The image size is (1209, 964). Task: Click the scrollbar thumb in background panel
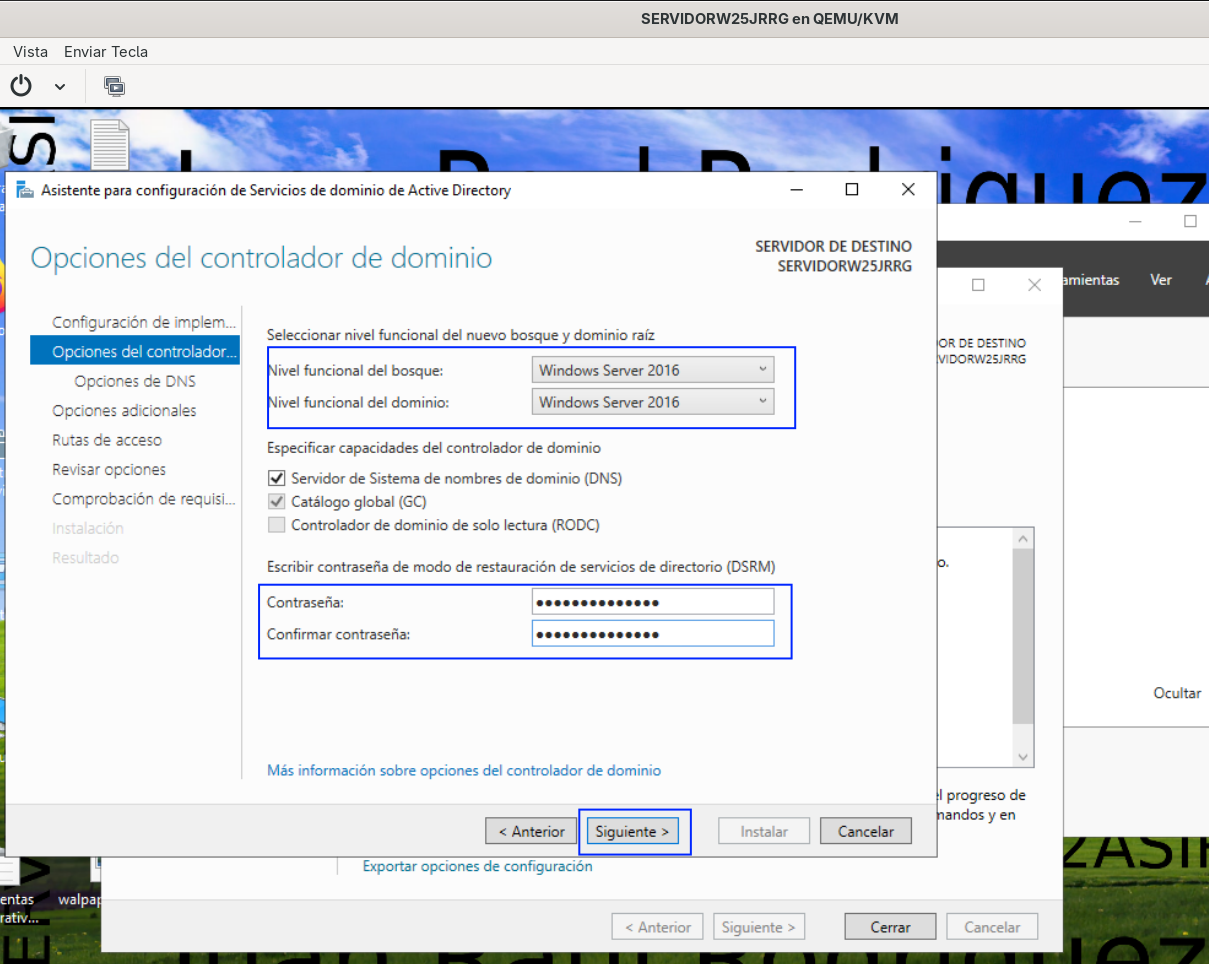(x=1023, y=637)
